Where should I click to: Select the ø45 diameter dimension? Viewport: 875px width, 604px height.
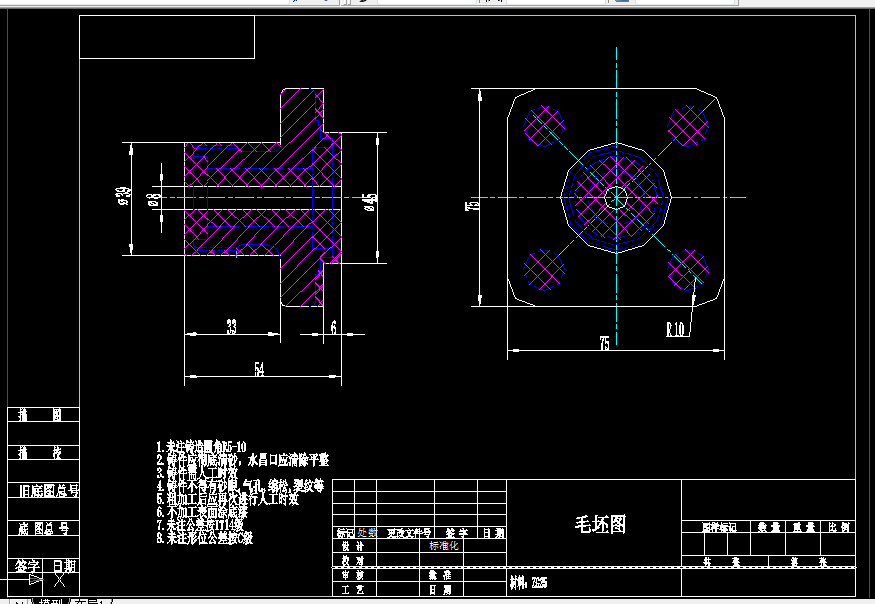tap(370, 202)
